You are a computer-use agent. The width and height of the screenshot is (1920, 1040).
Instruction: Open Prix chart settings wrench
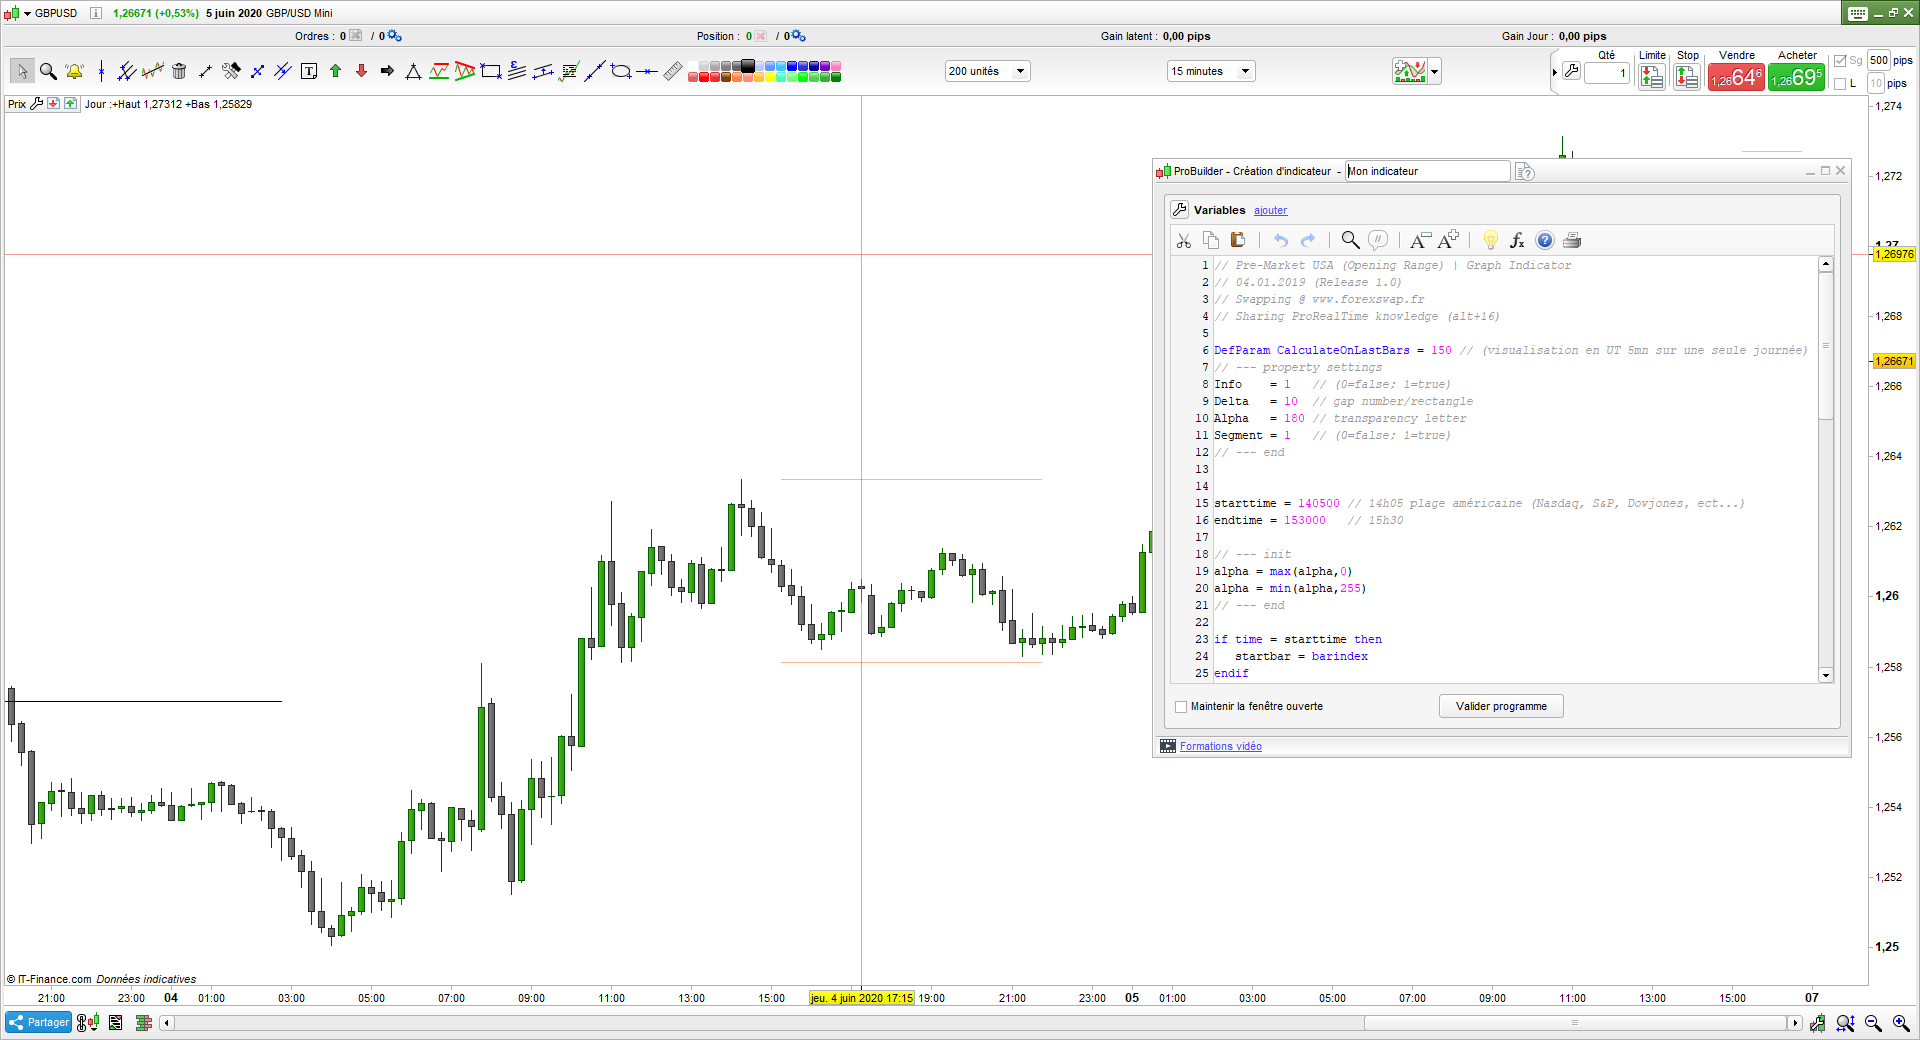click(x=37, y=104)
